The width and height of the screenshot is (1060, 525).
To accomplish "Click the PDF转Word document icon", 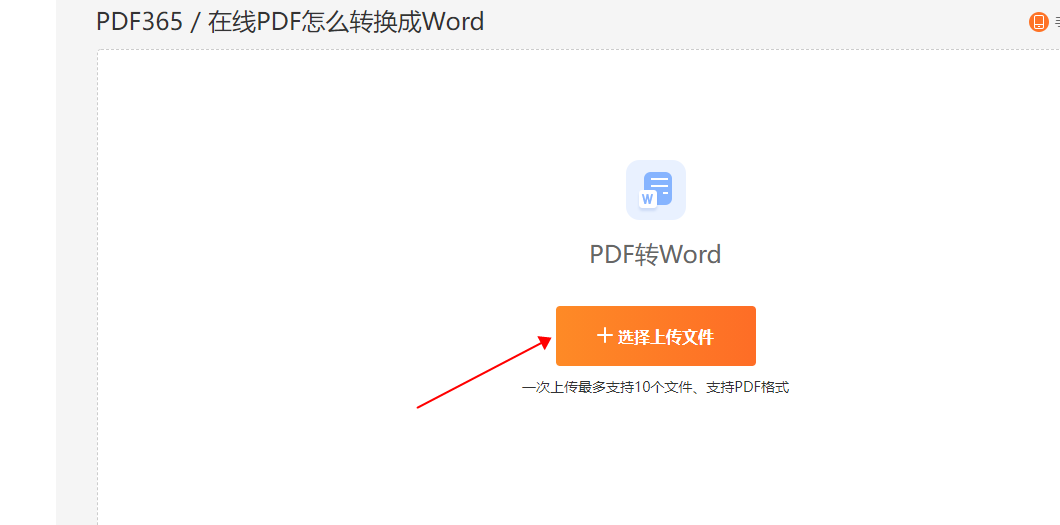I will (656, 190).
